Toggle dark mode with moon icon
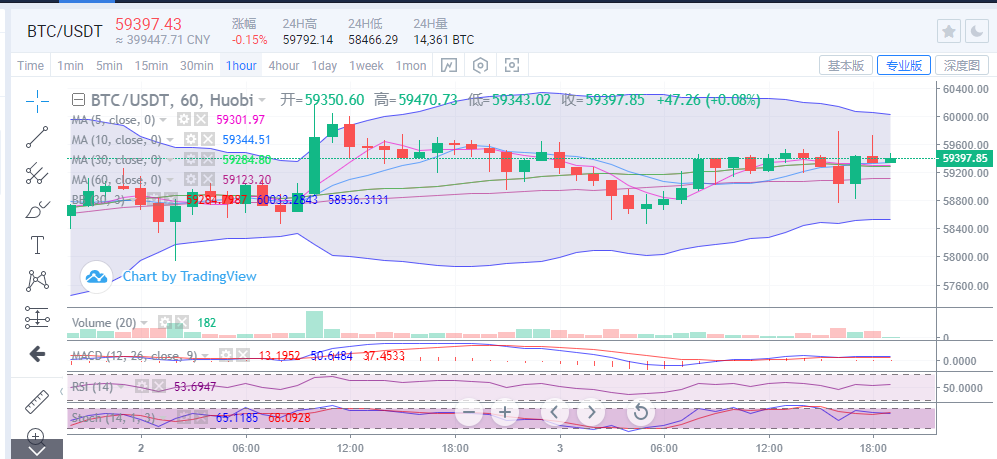 point(975,32)
